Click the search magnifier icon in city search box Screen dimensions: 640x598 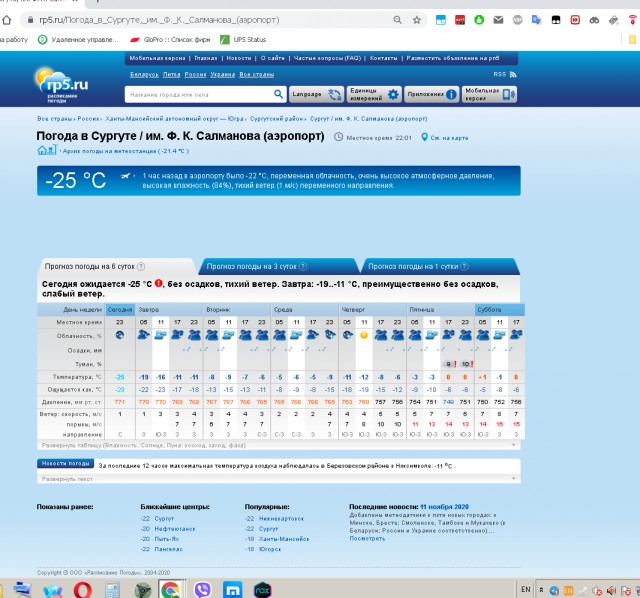278,94
